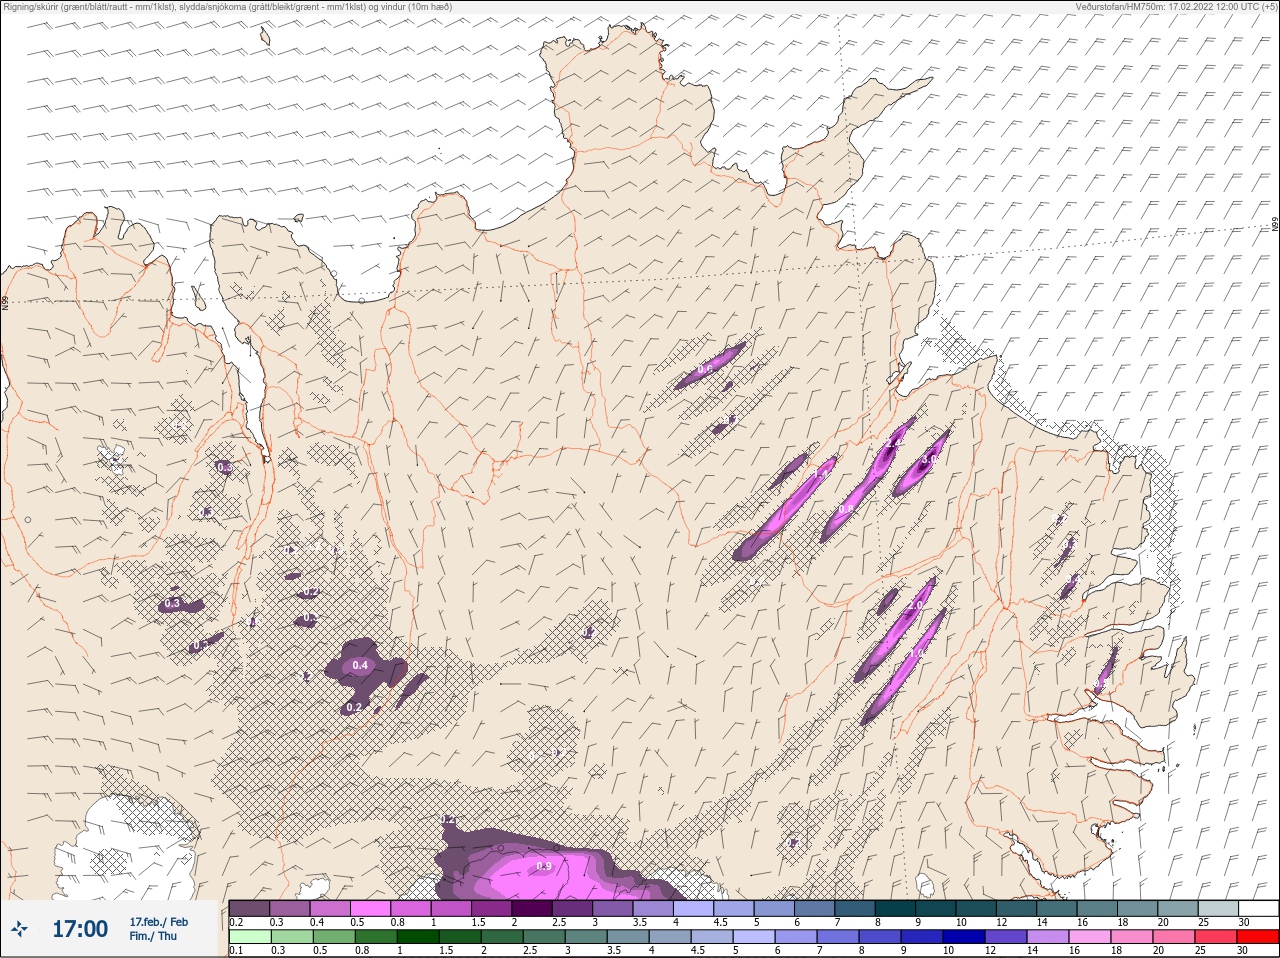Click the 3.0 value on the dark streak
This screenshot has height=958, width=1280.
pyautogui.click(x=929, y=459)
